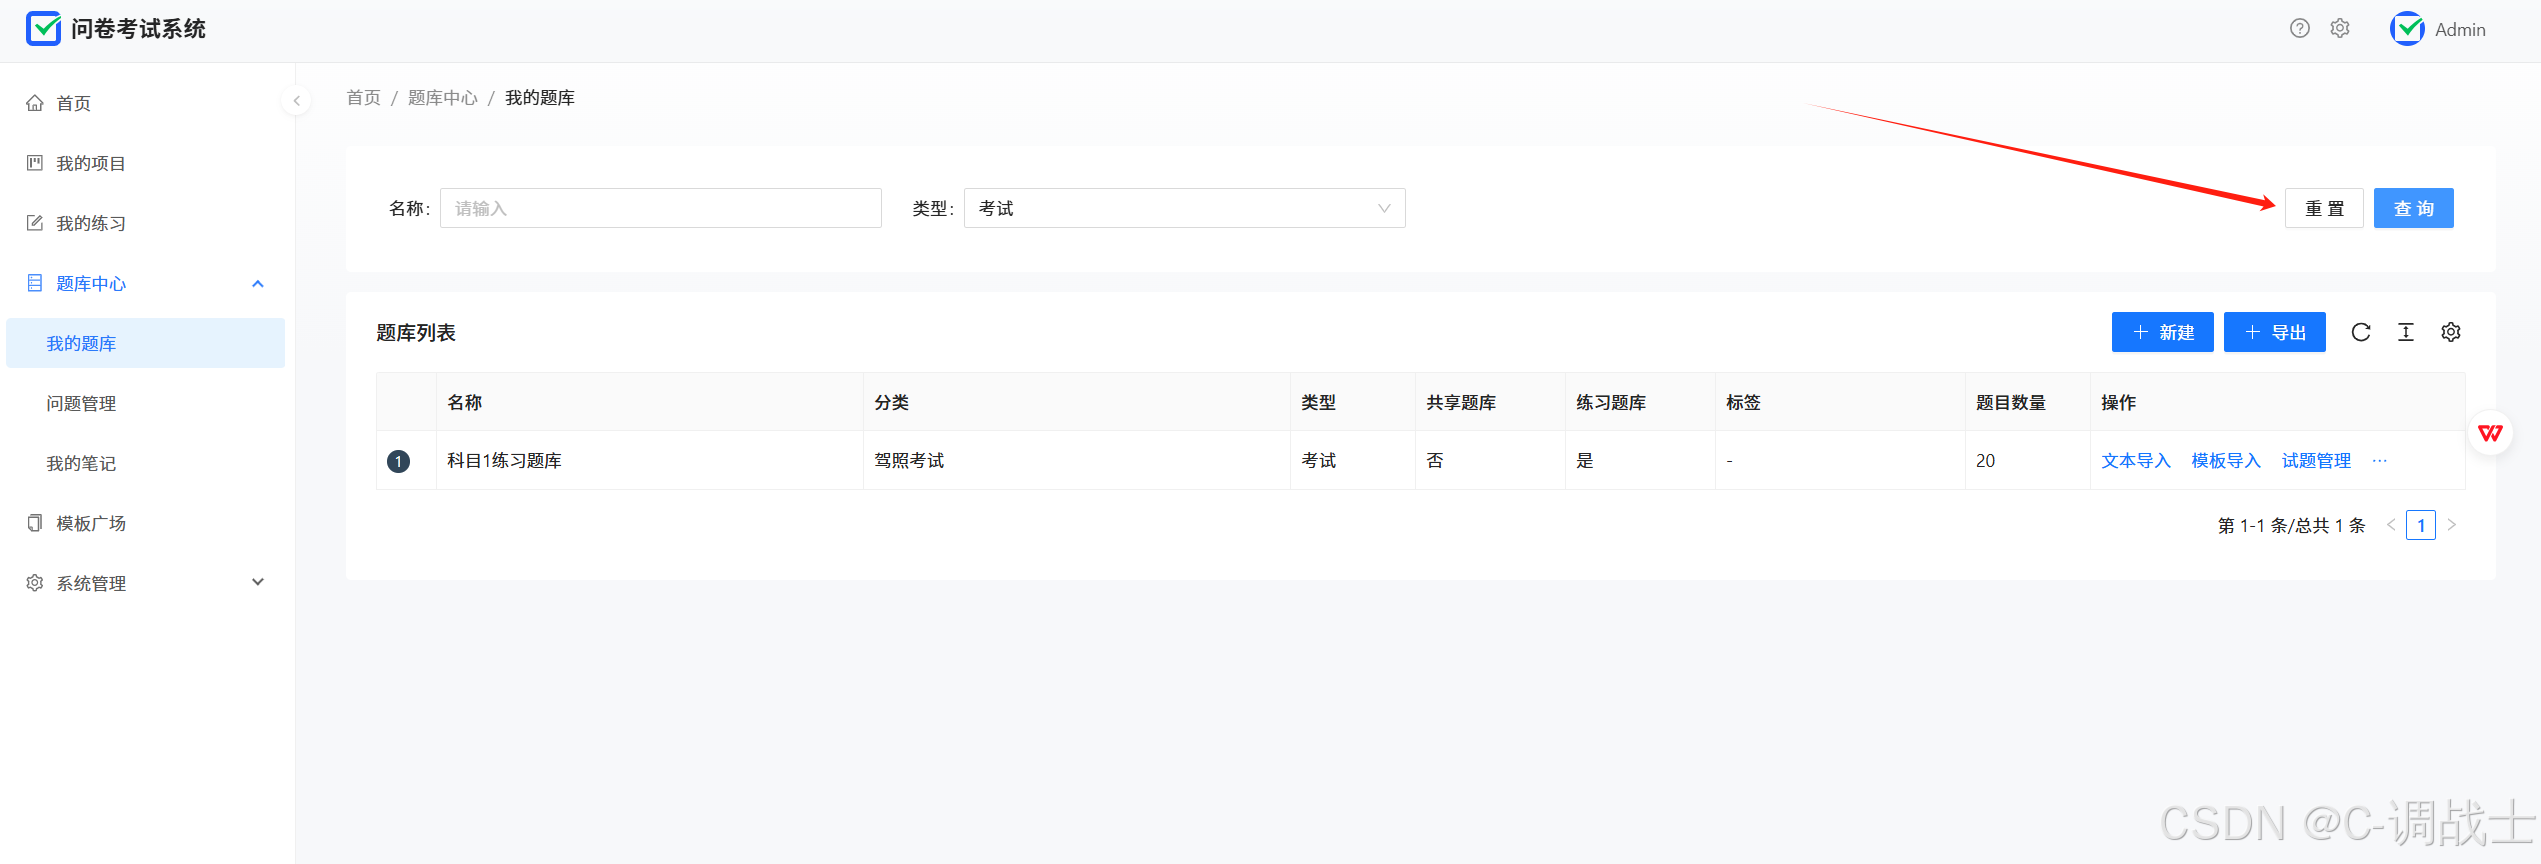
Task: Select page 1 in pagination
Action: tap(2421, 525)
